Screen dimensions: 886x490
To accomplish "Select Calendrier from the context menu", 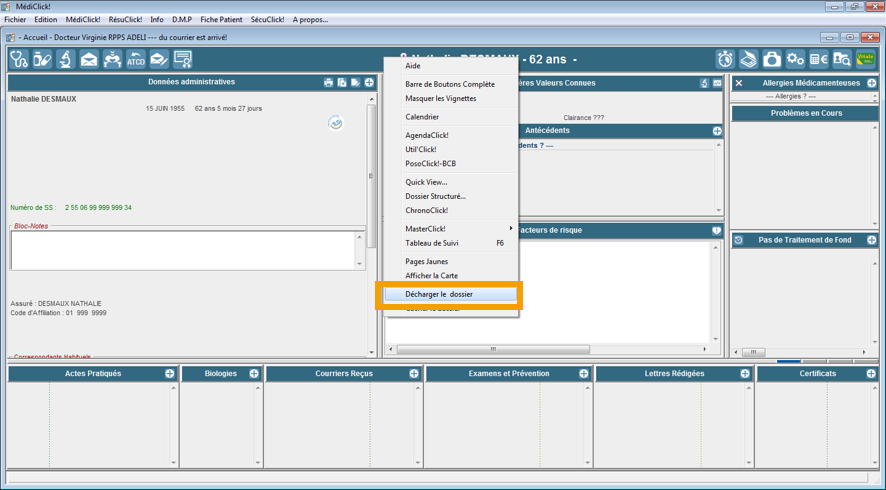I will click(422, 117).
